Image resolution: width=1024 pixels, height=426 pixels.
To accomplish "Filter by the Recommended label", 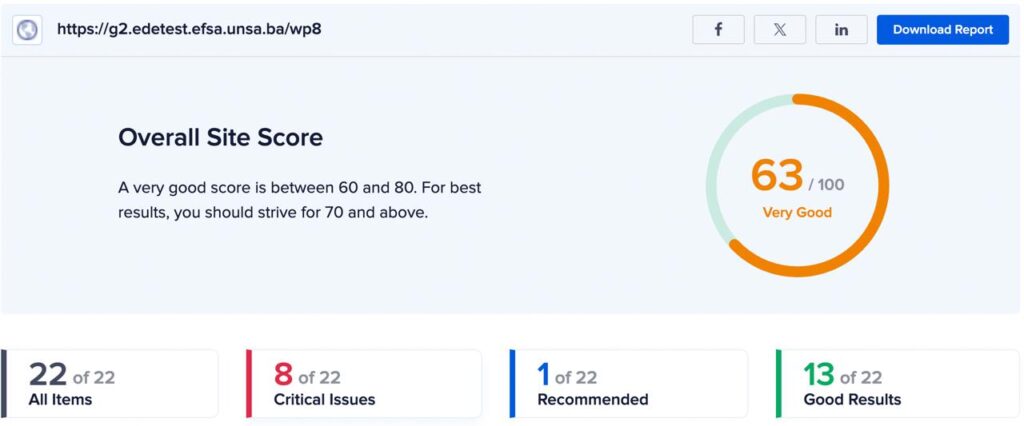I will pyautogui.click(x=592, y=399).
